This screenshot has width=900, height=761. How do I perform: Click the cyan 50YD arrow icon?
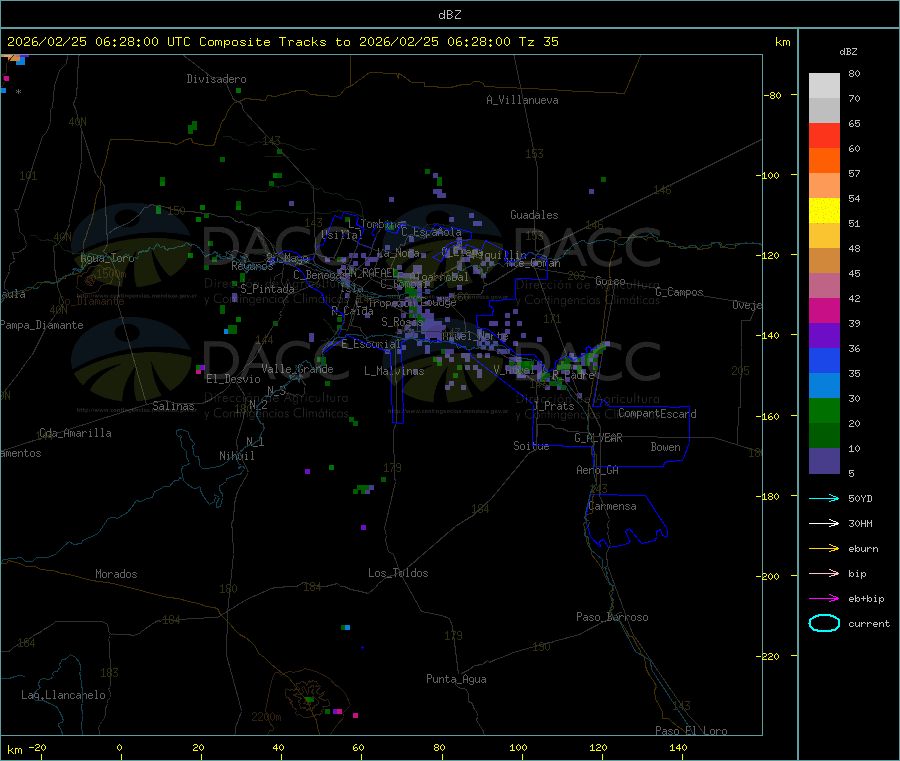[824, 498]
